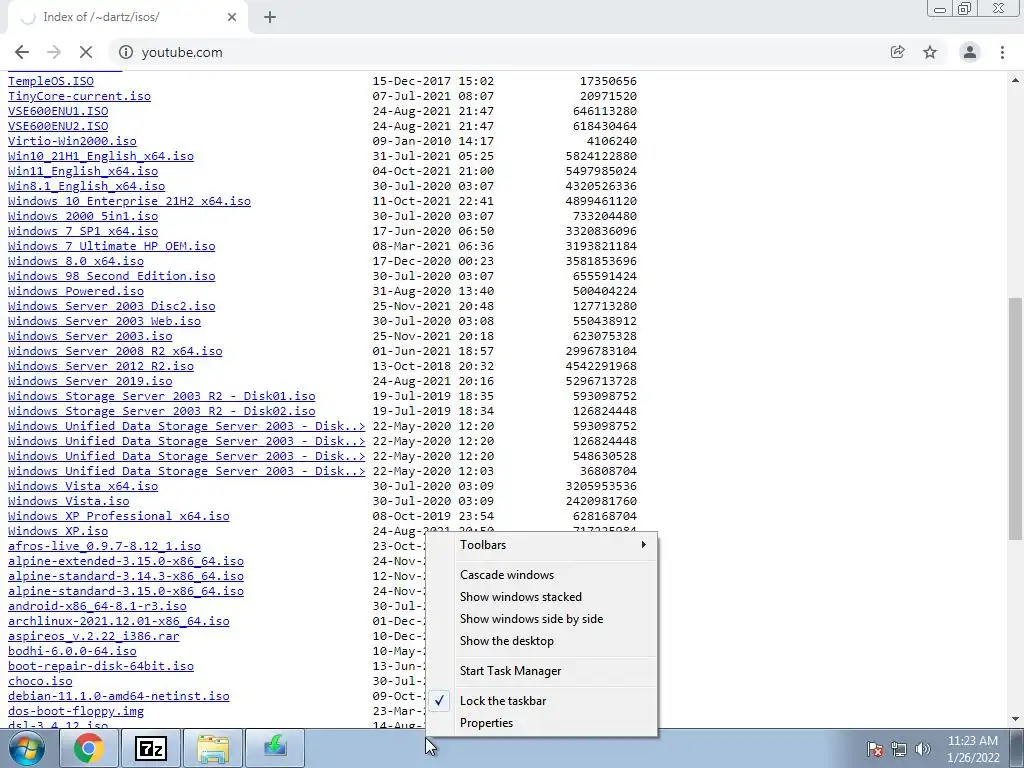Open Windows Explorer folder on taskbar
Image resolution: width=1024 pixels, height=768 pixels.
pos(213,748)
